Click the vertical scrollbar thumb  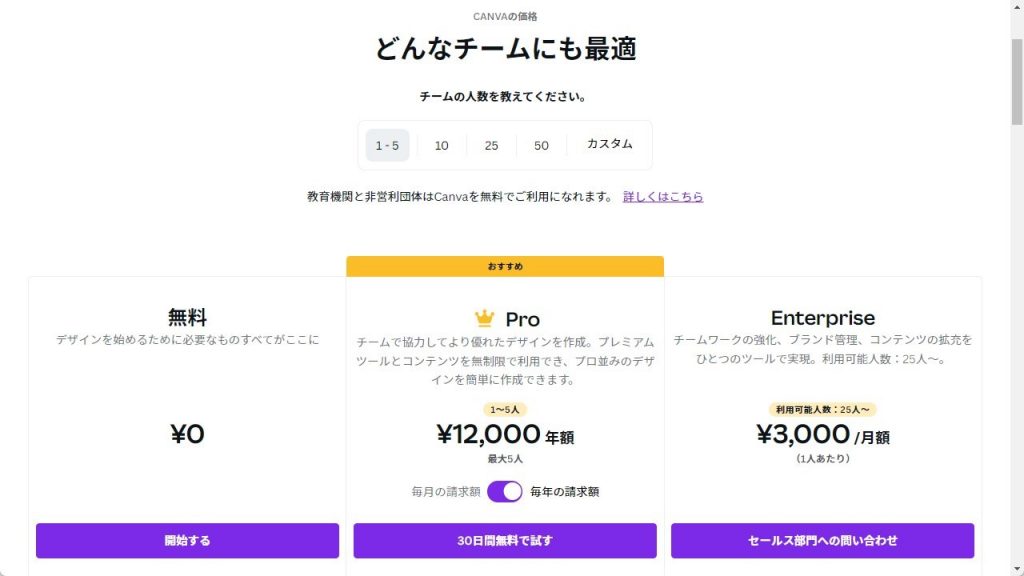coord(1017,82)
